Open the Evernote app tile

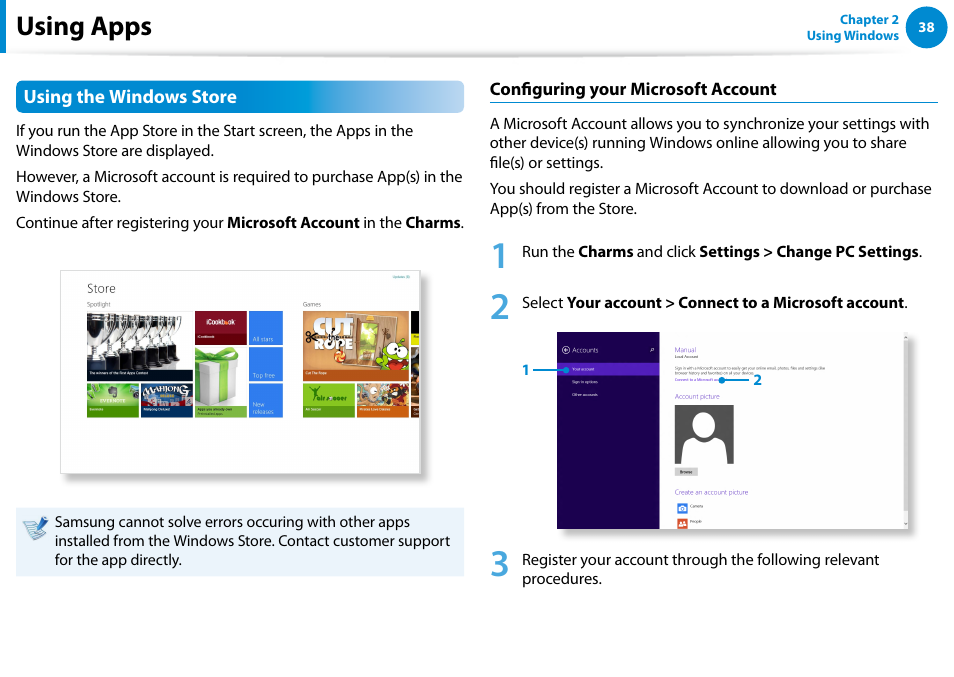tap(113, 400)
